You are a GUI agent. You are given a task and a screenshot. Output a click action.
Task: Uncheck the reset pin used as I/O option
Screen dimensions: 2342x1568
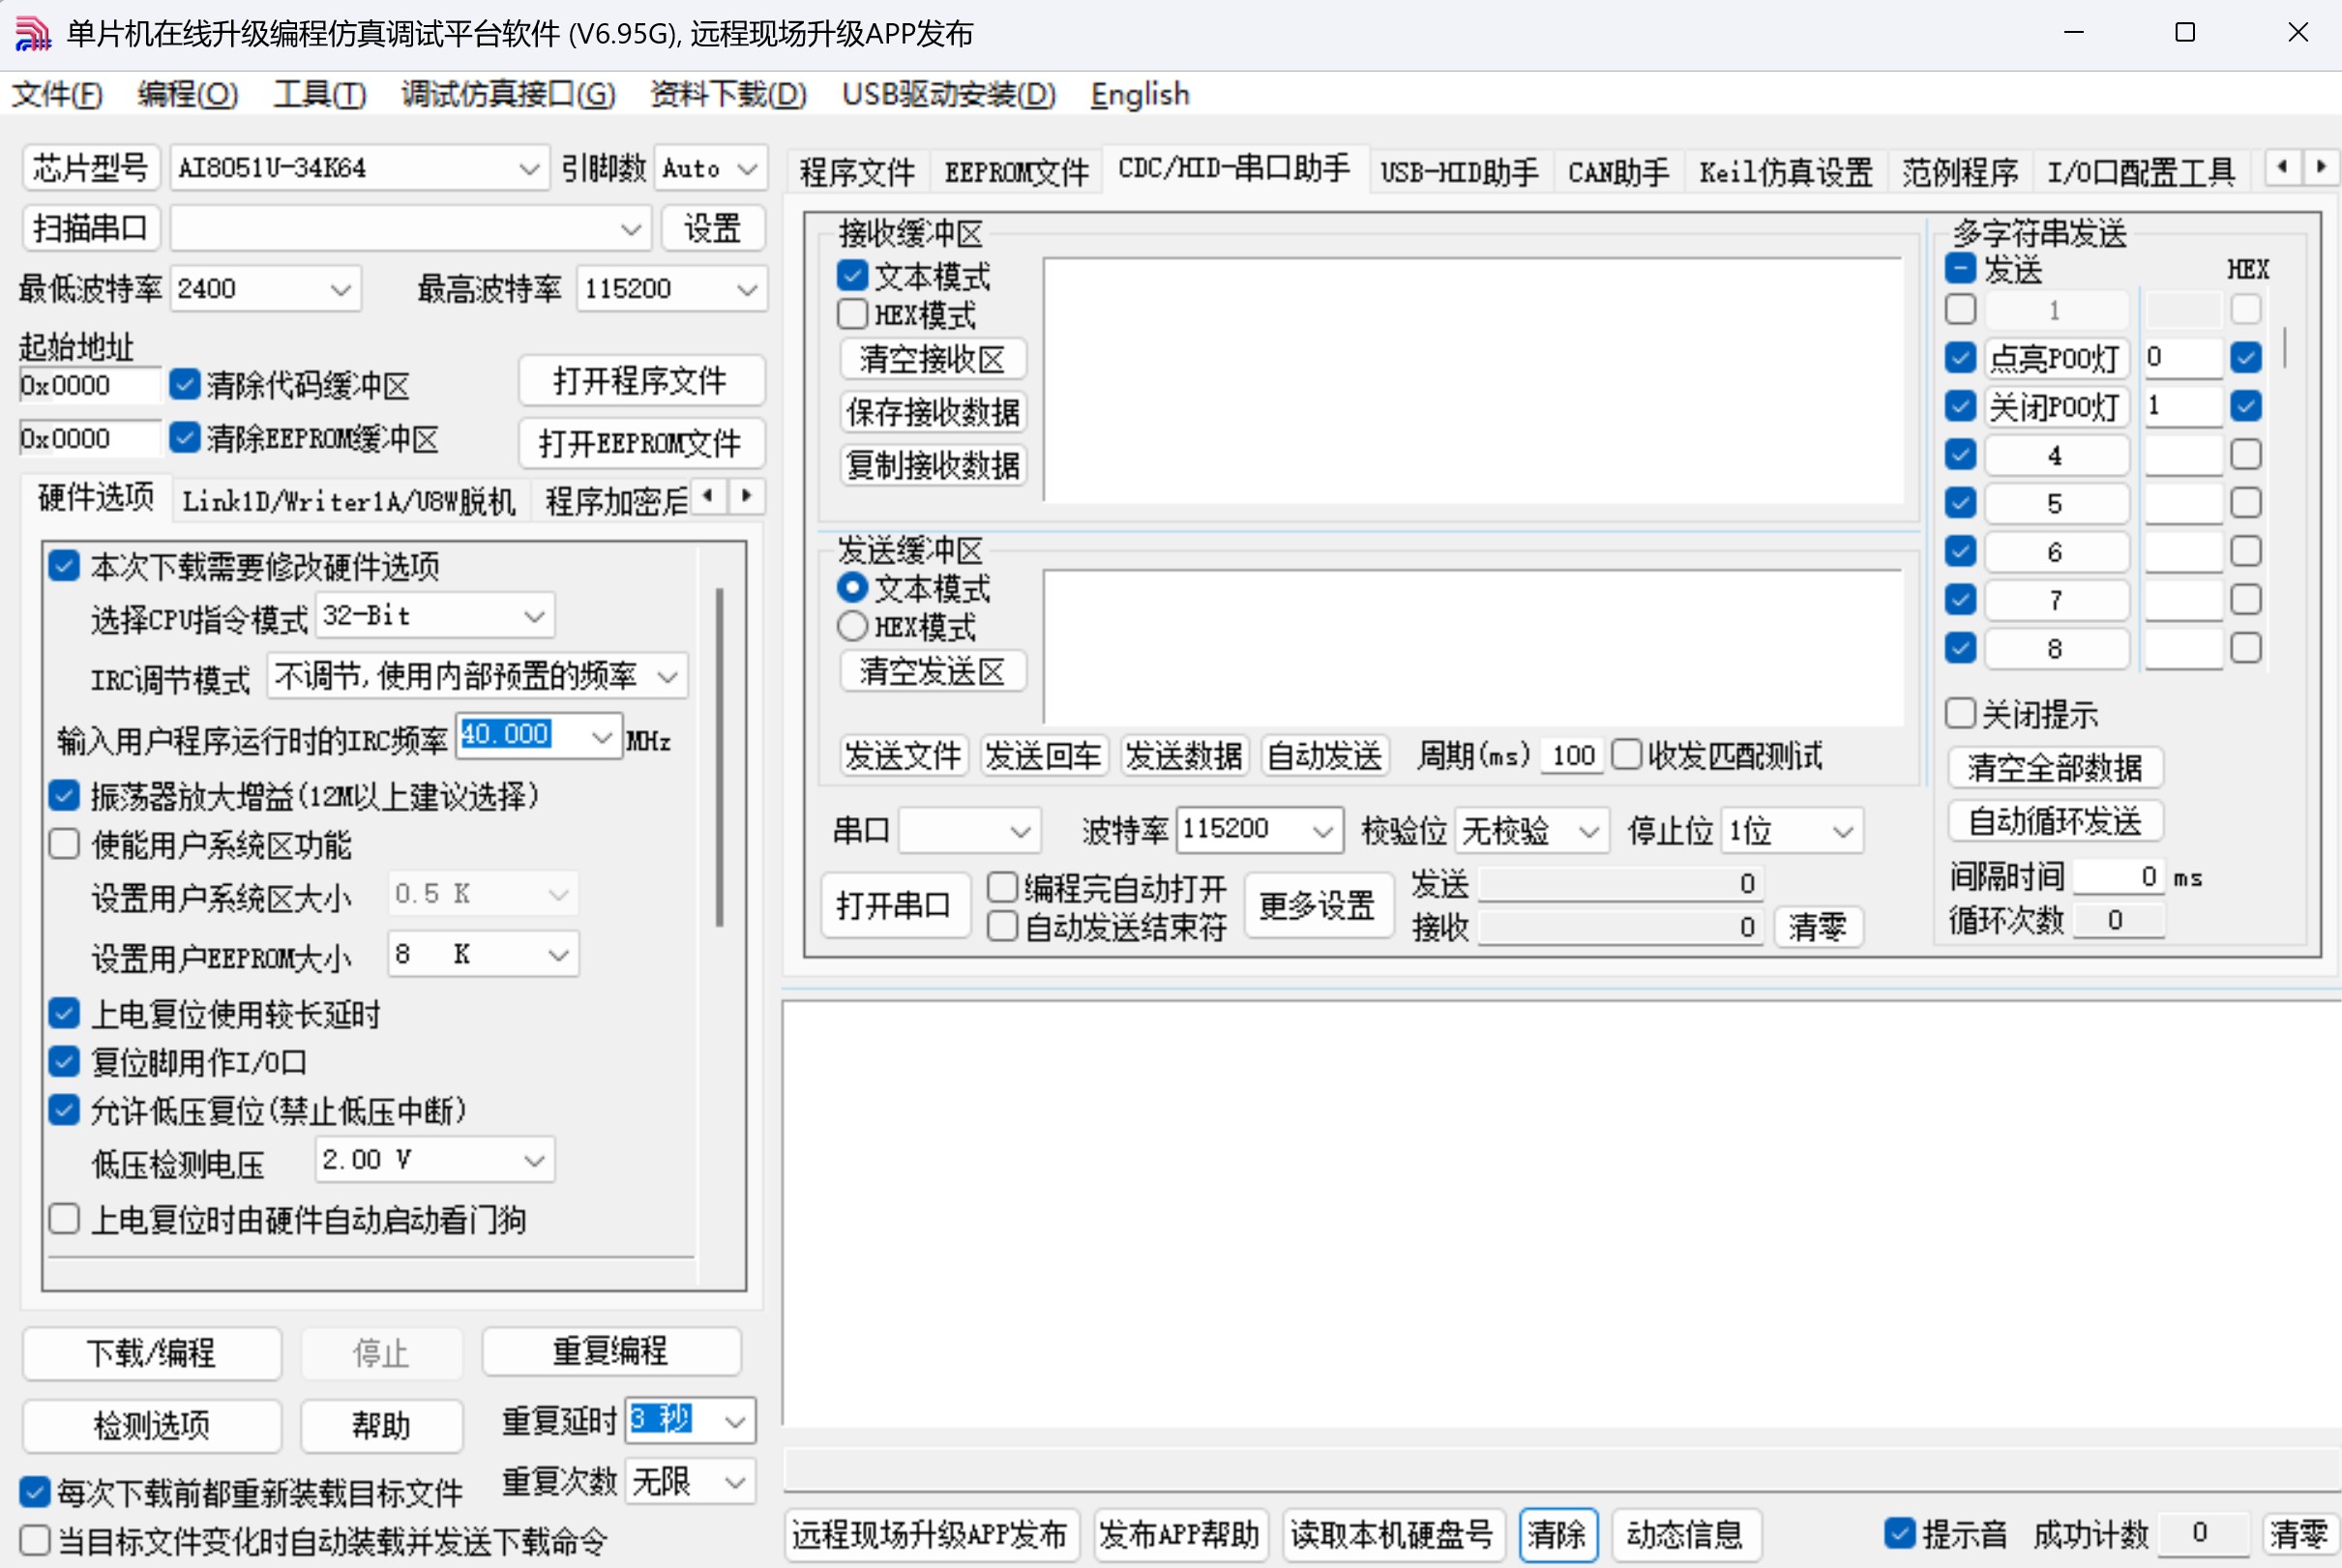point(65,1061)
